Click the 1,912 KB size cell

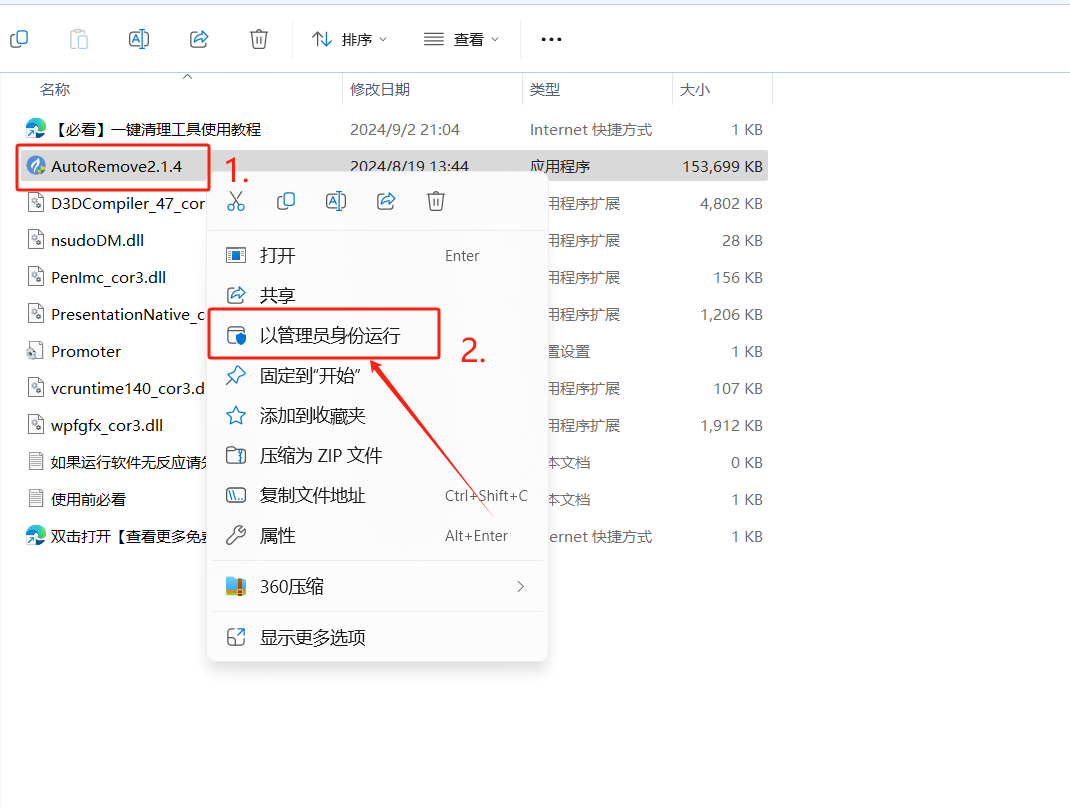[731, 426]
